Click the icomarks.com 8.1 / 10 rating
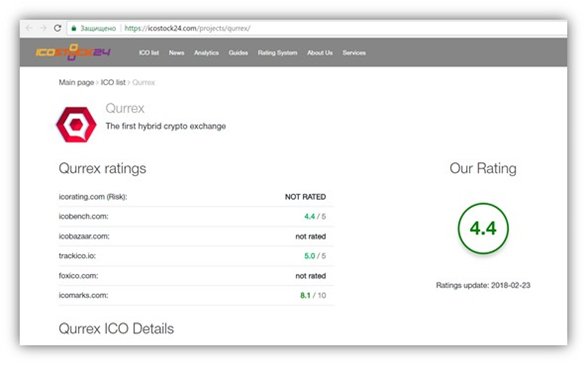Screen dimensions: 587x365 pos(313,295)
